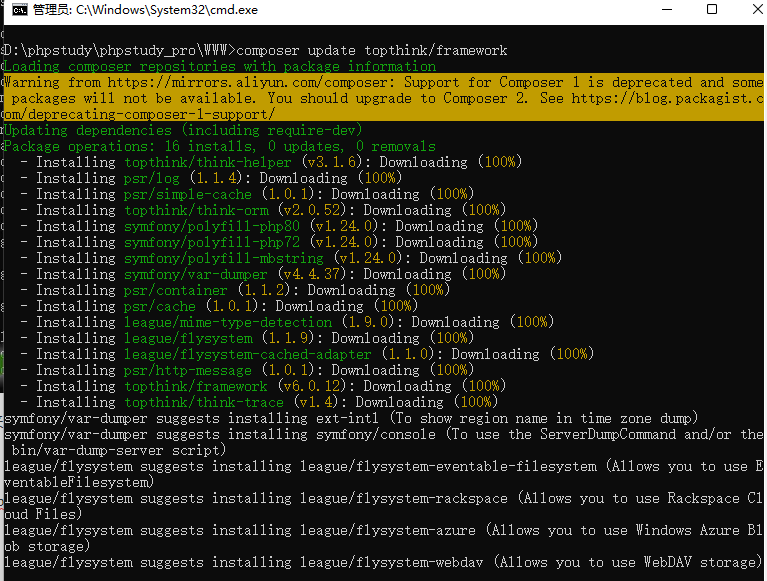Click the composer update topthink/framework command
The width and height of the screenshot is (767, 581).
(372, 50)
